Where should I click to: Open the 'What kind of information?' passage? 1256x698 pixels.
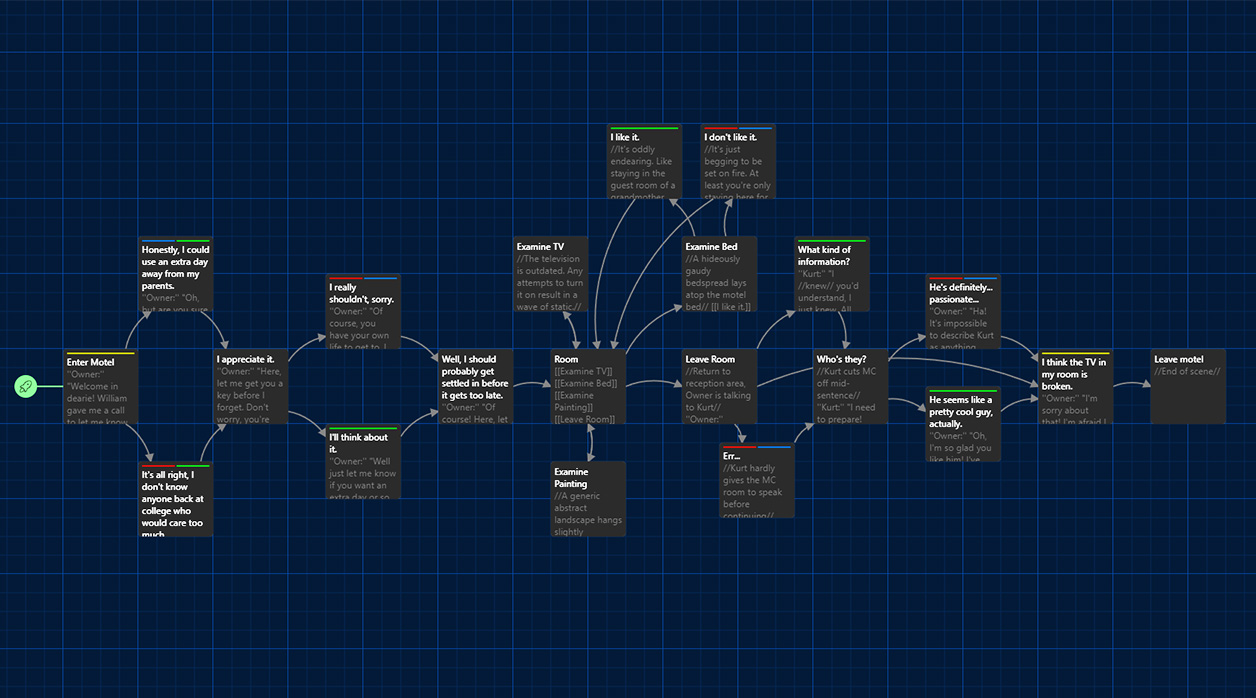831,275
